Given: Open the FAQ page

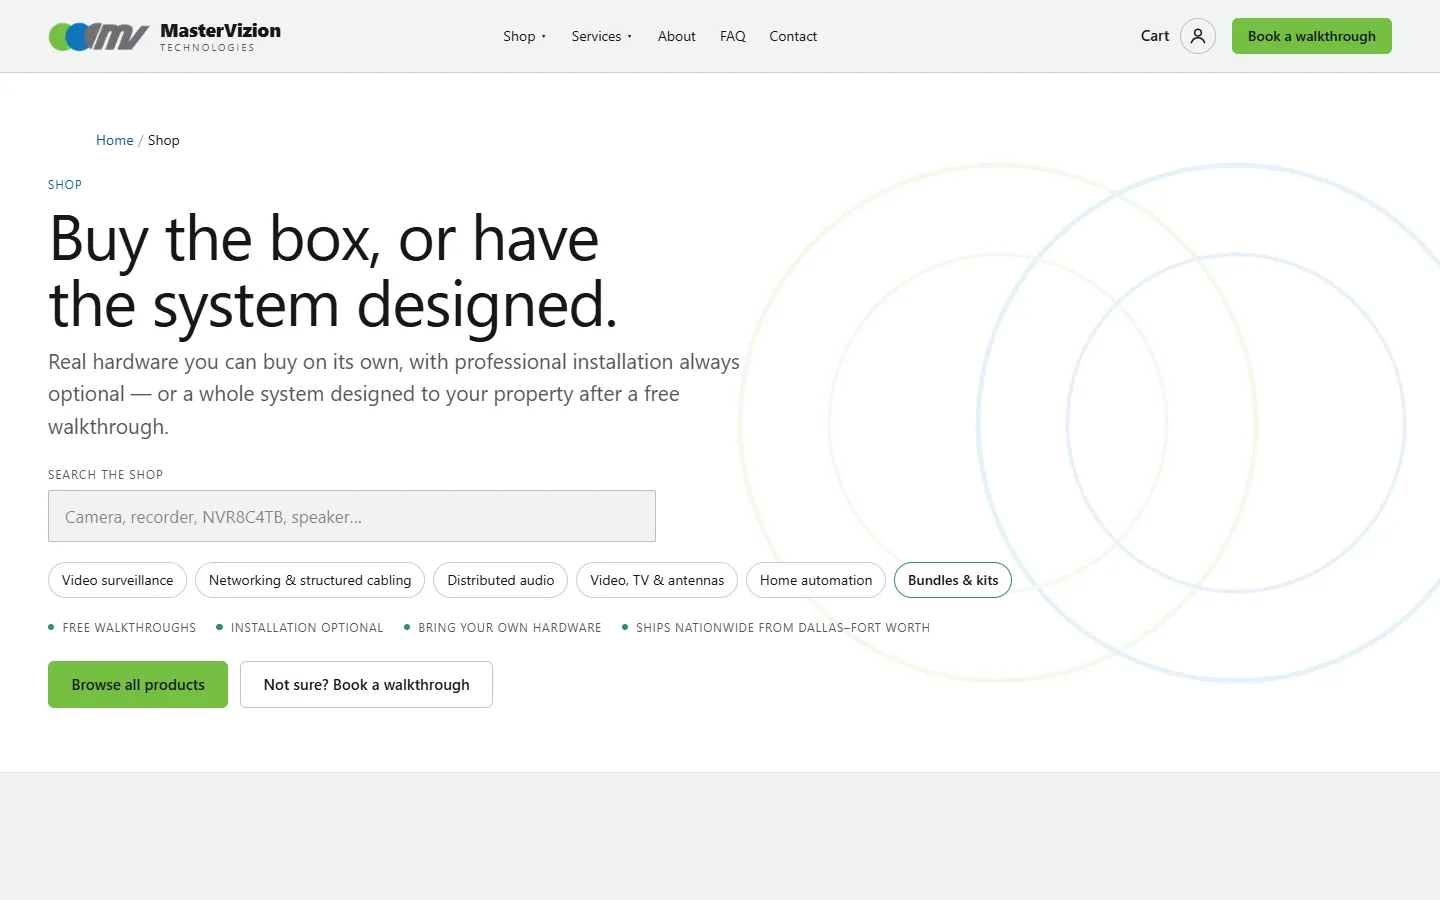Looking at the screenshot, I should click(733, 36).
